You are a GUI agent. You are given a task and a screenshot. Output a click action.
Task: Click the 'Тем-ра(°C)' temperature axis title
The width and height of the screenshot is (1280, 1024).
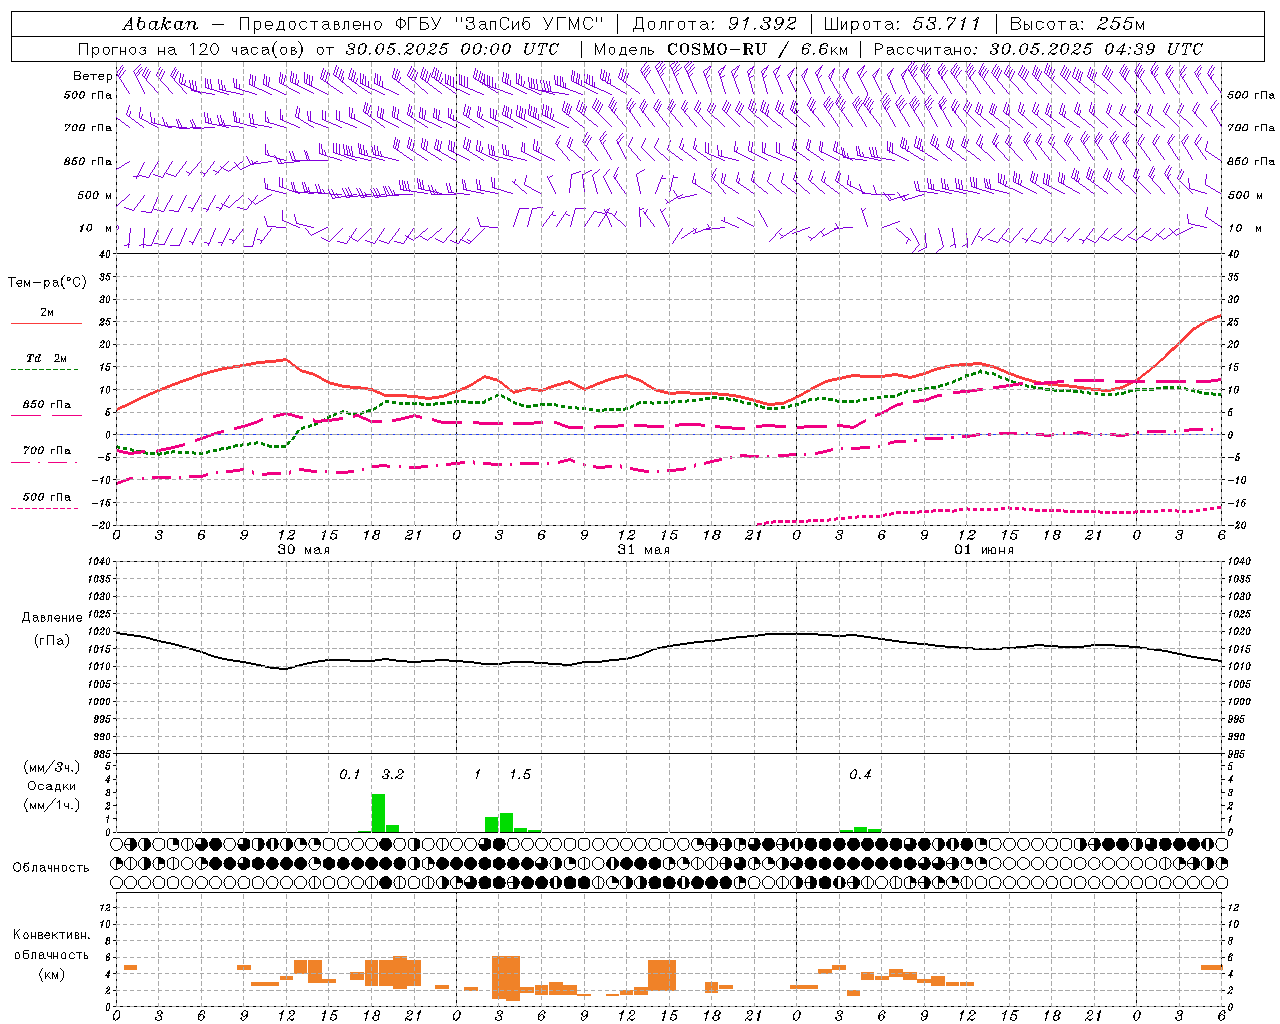tap(47, 283)
